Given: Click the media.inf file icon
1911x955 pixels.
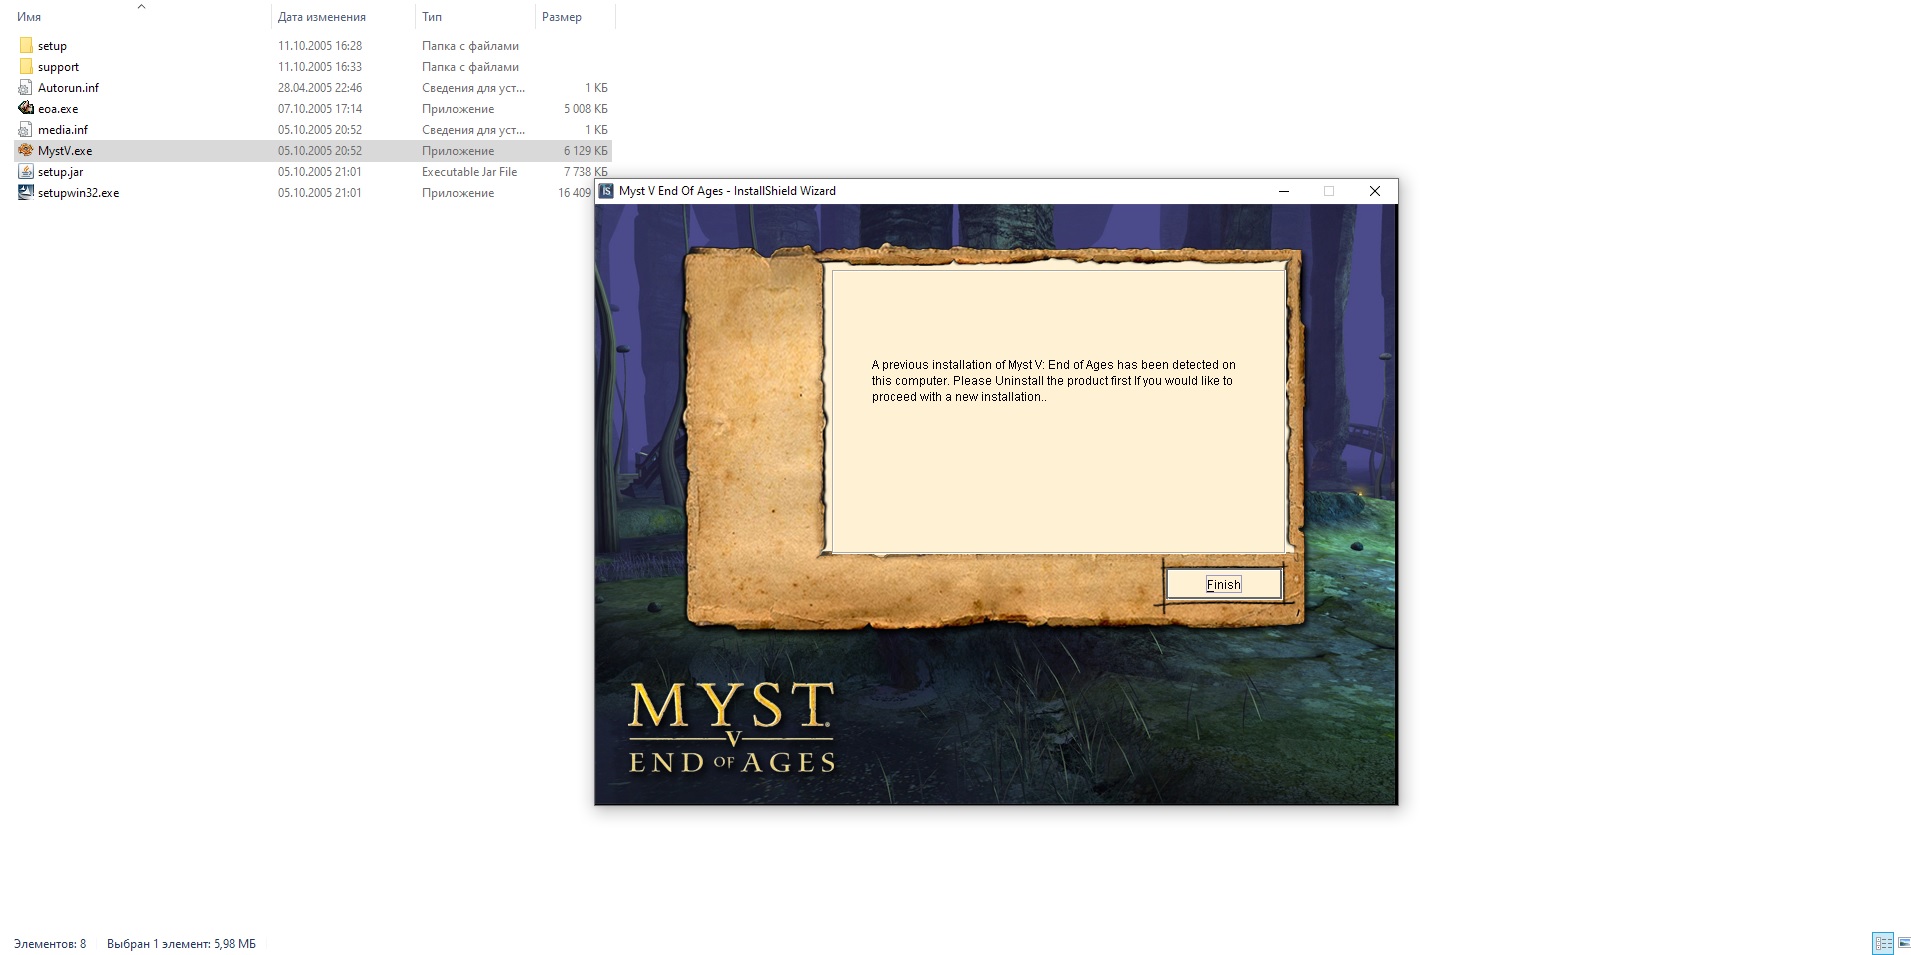Looking at the screenshot, I should [26, 130].
